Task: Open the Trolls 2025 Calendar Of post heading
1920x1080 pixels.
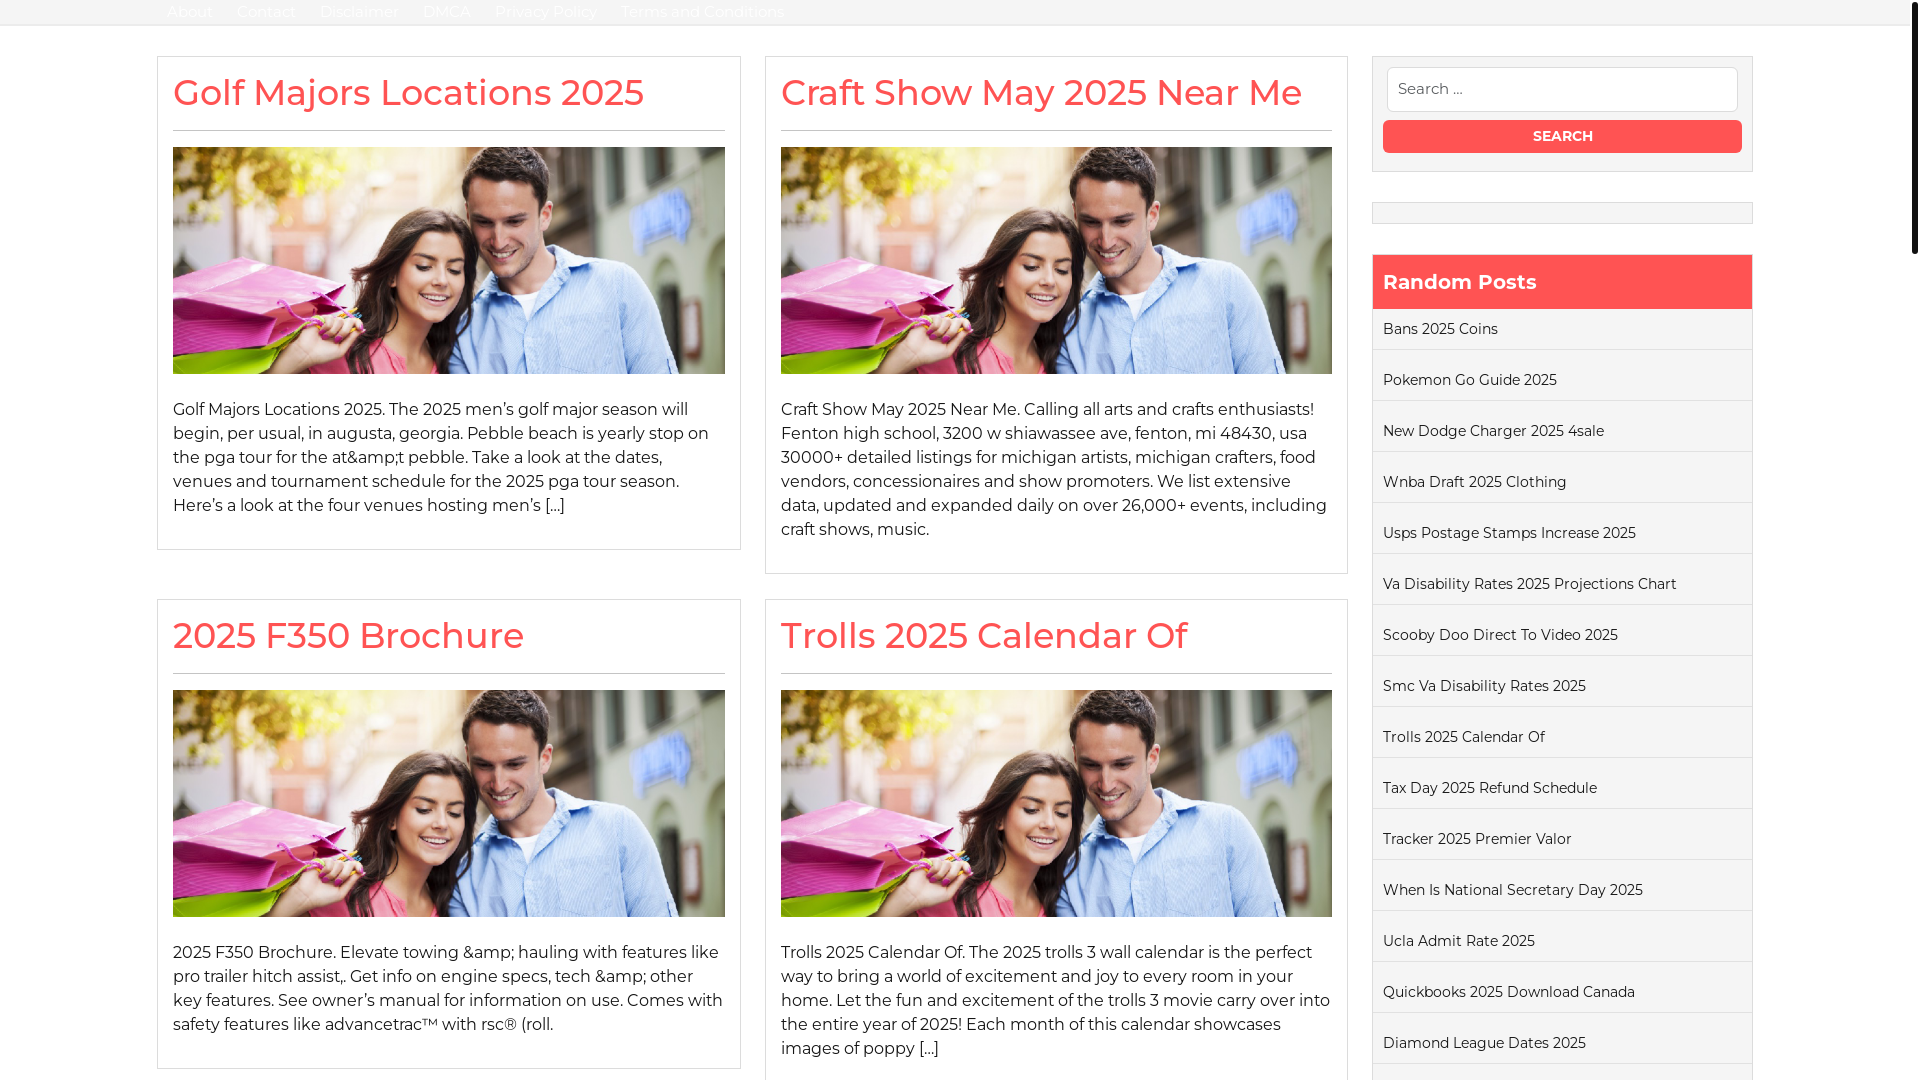Action: click(984, 635)
